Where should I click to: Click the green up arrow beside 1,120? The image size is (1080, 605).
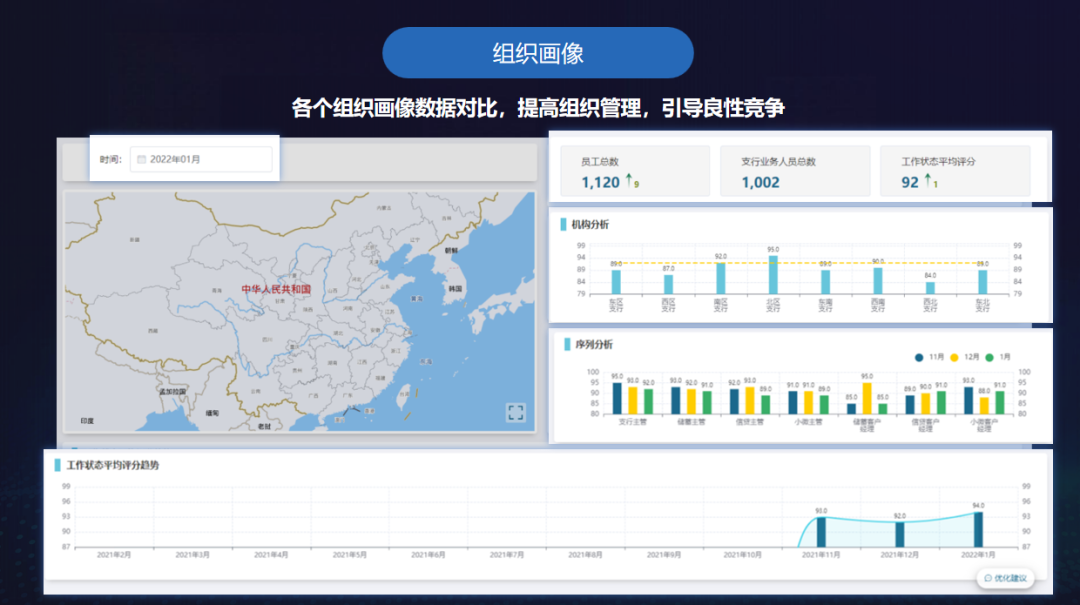tap(629, 181)
